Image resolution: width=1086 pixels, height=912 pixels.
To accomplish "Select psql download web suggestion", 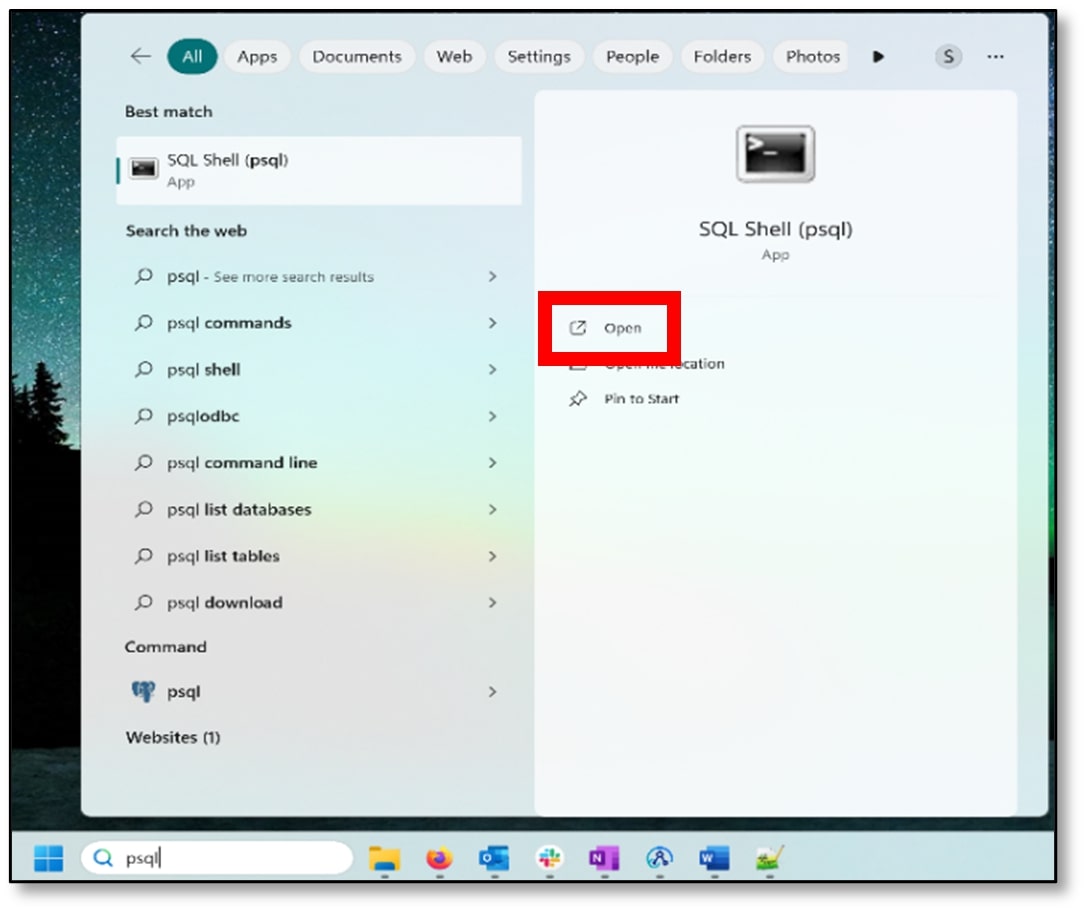I will (224, 602).
